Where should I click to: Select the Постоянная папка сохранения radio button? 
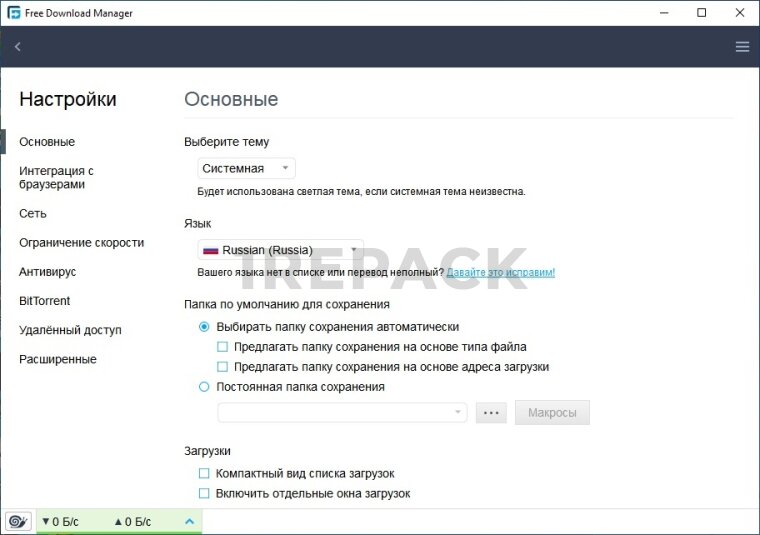[x=204, y=387]
